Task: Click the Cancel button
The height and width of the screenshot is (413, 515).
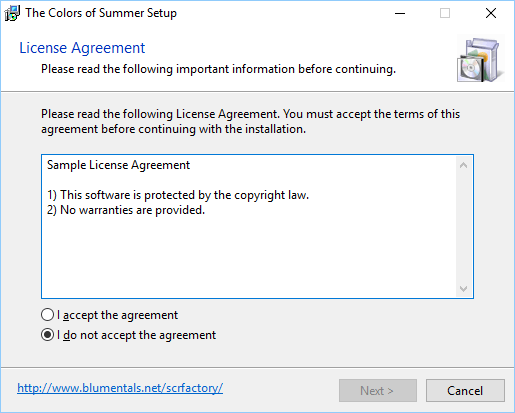Action: [x=465, y=390]
